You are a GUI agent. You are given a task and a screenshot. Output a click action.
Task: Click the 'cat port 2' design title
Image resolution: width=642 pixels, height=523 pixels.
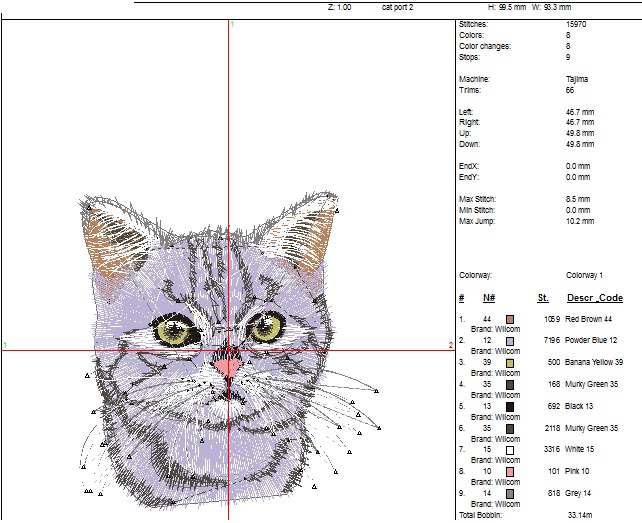coord(397,6)
